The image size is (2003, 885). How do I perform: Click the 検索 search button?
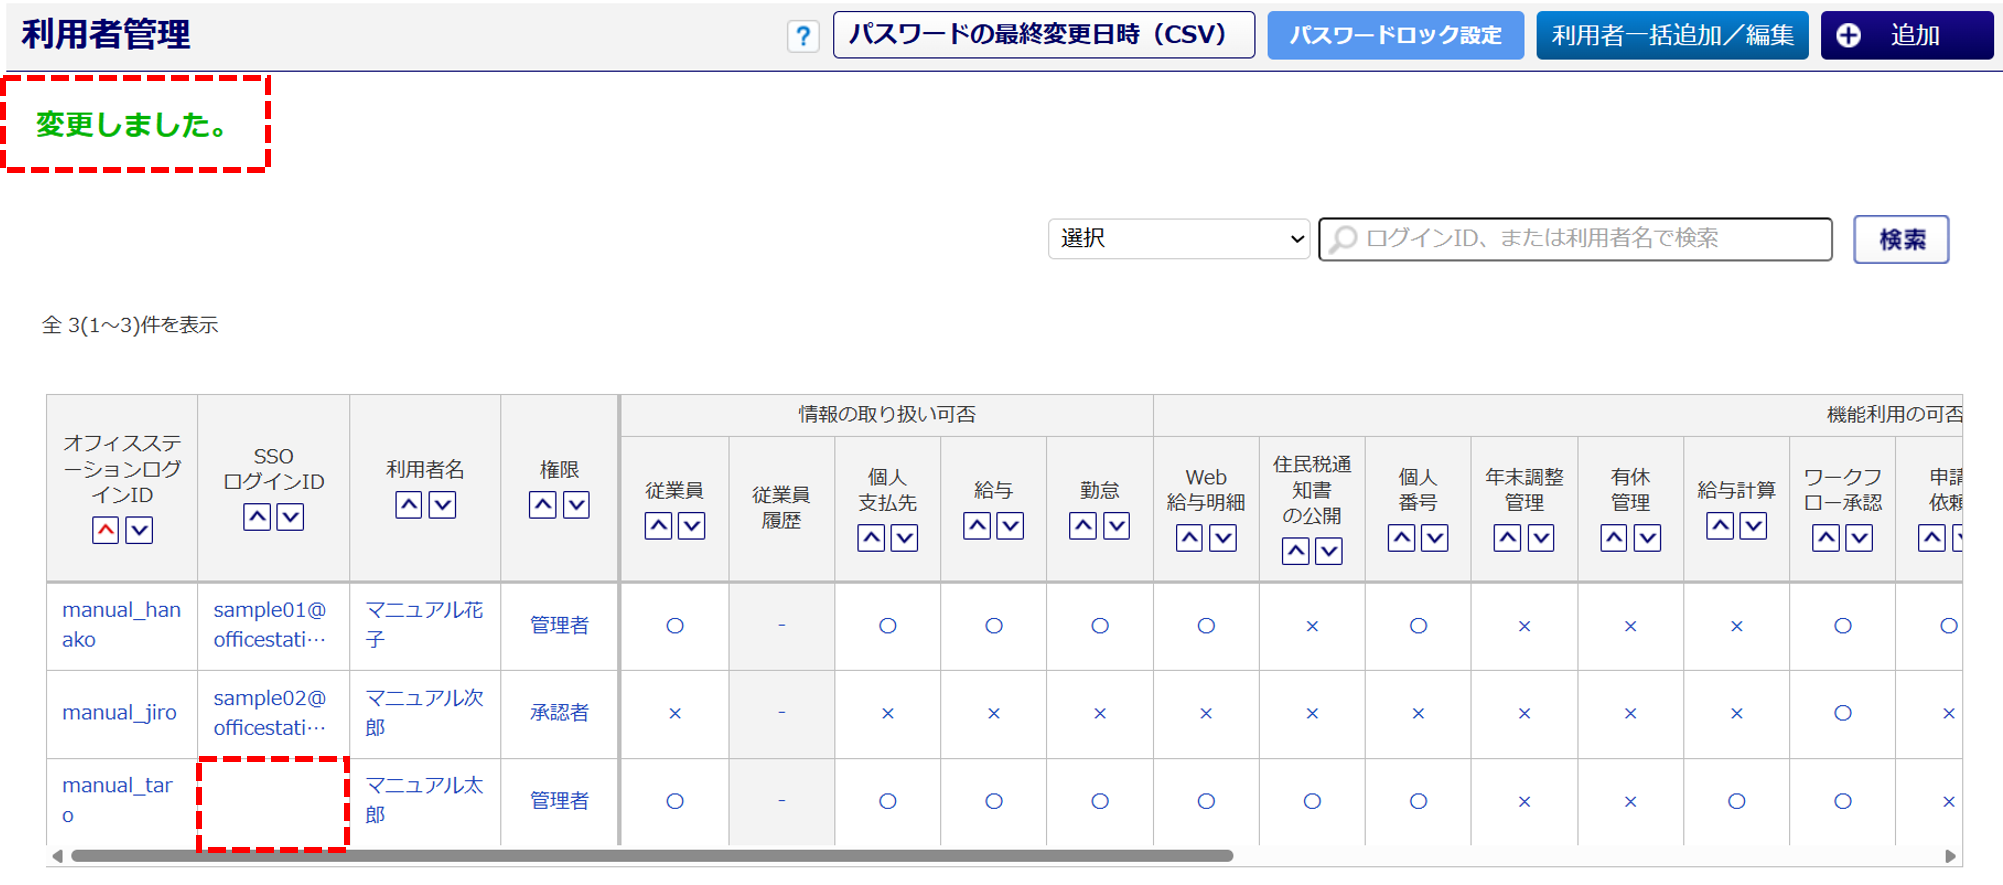pos(1900,240)
